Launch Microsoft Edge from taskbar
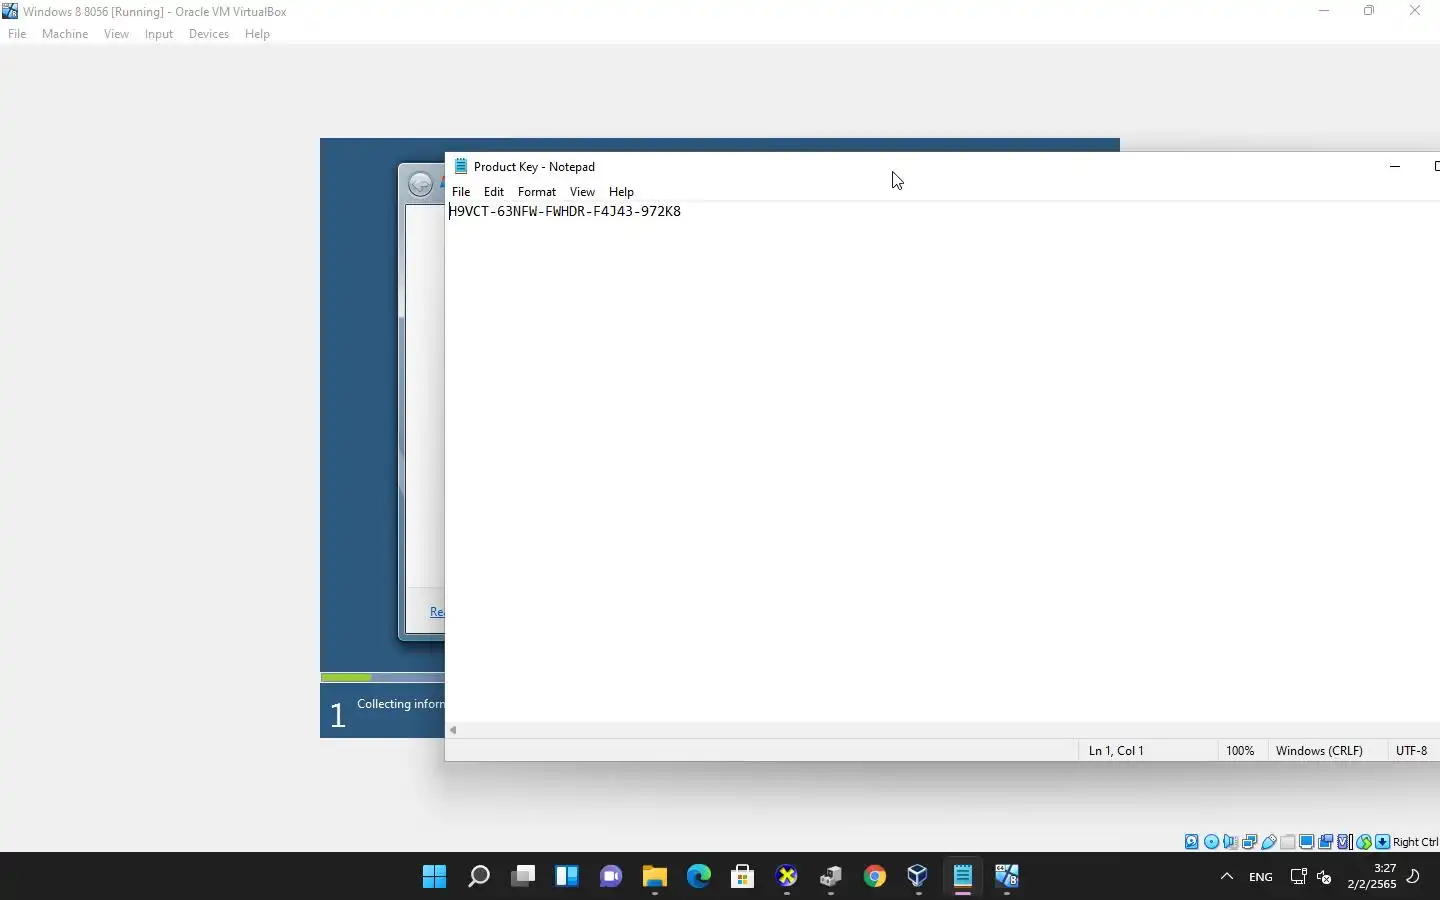This screenshot has height=900, width=1440. point(699,877)
